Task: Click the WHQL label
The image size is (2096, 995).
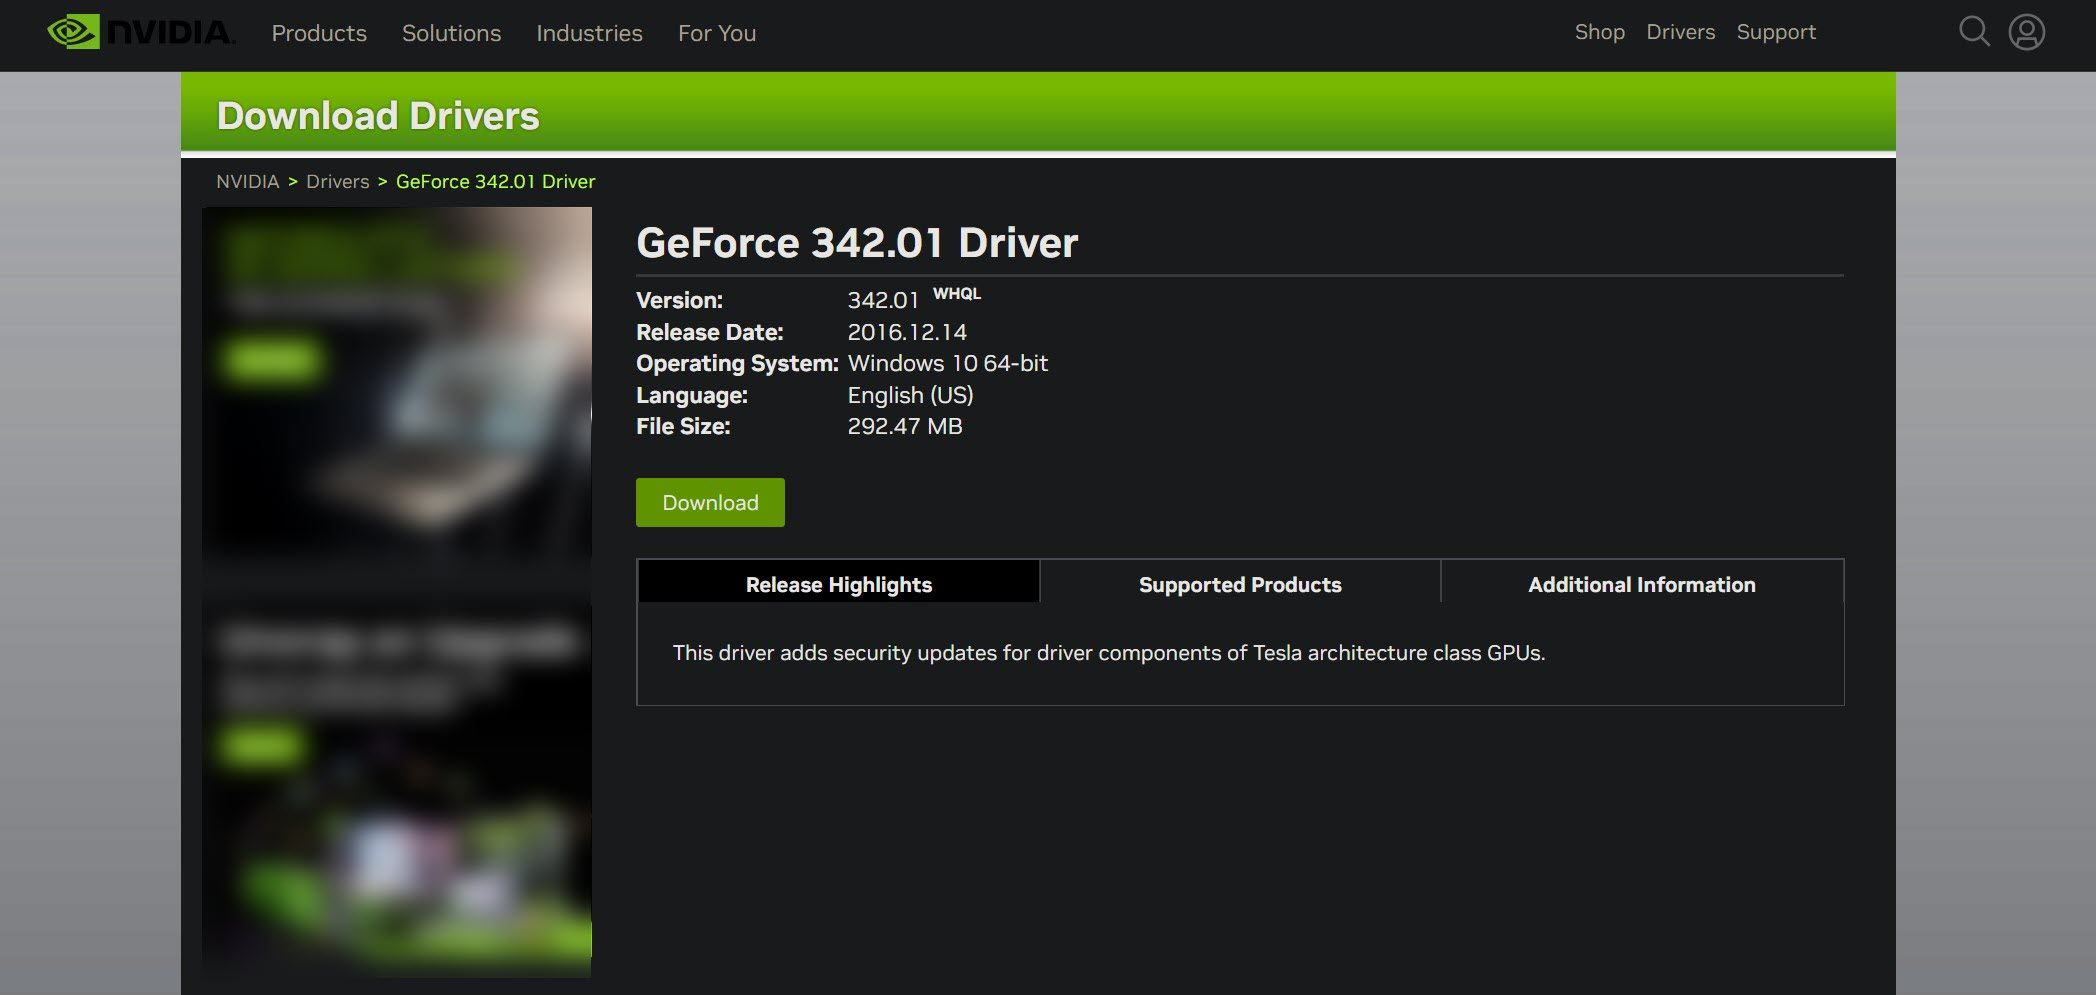Action: [957, 293]
